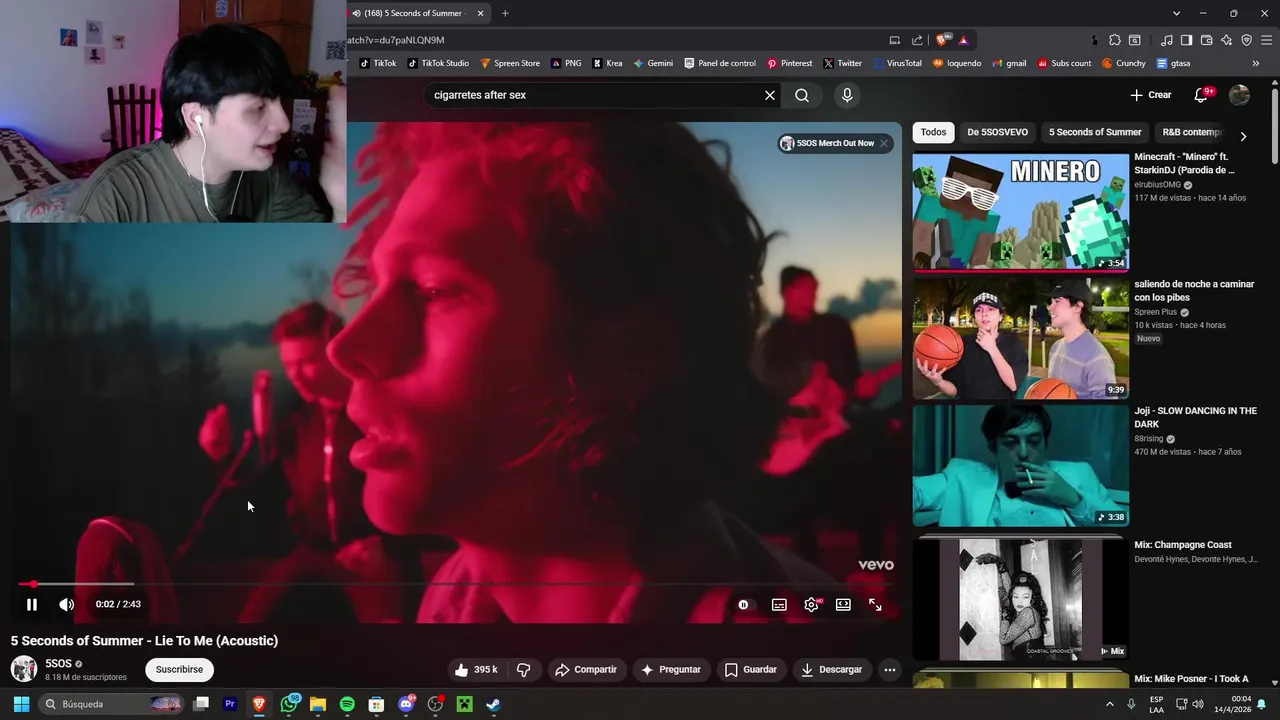
Task: Start voice search with microphone icon
Action: point(847,95)
